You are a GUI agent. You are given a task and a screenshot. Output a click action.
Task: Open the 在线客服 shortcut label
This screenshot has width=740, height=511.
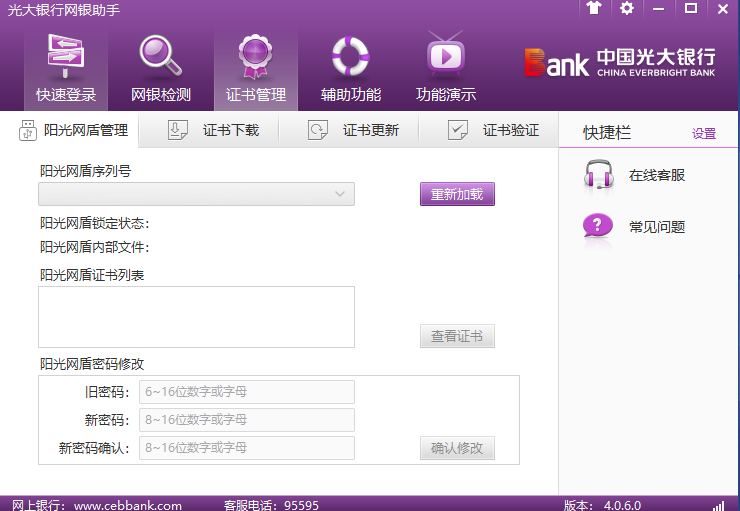tap(656, 175)
